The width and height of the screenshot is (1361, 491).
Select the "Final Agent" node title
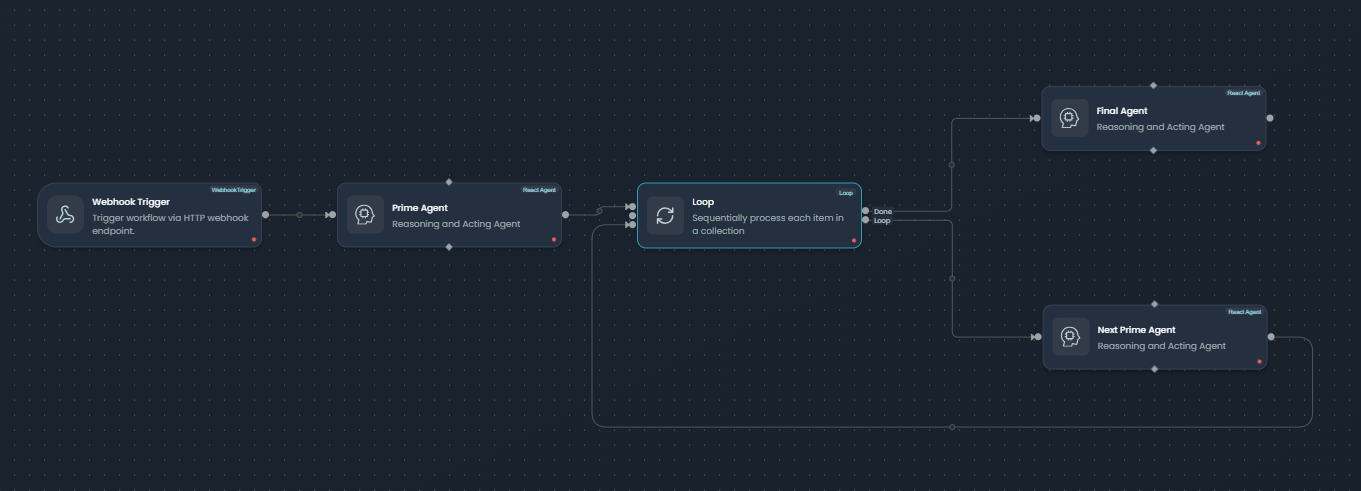[1121, 111]
